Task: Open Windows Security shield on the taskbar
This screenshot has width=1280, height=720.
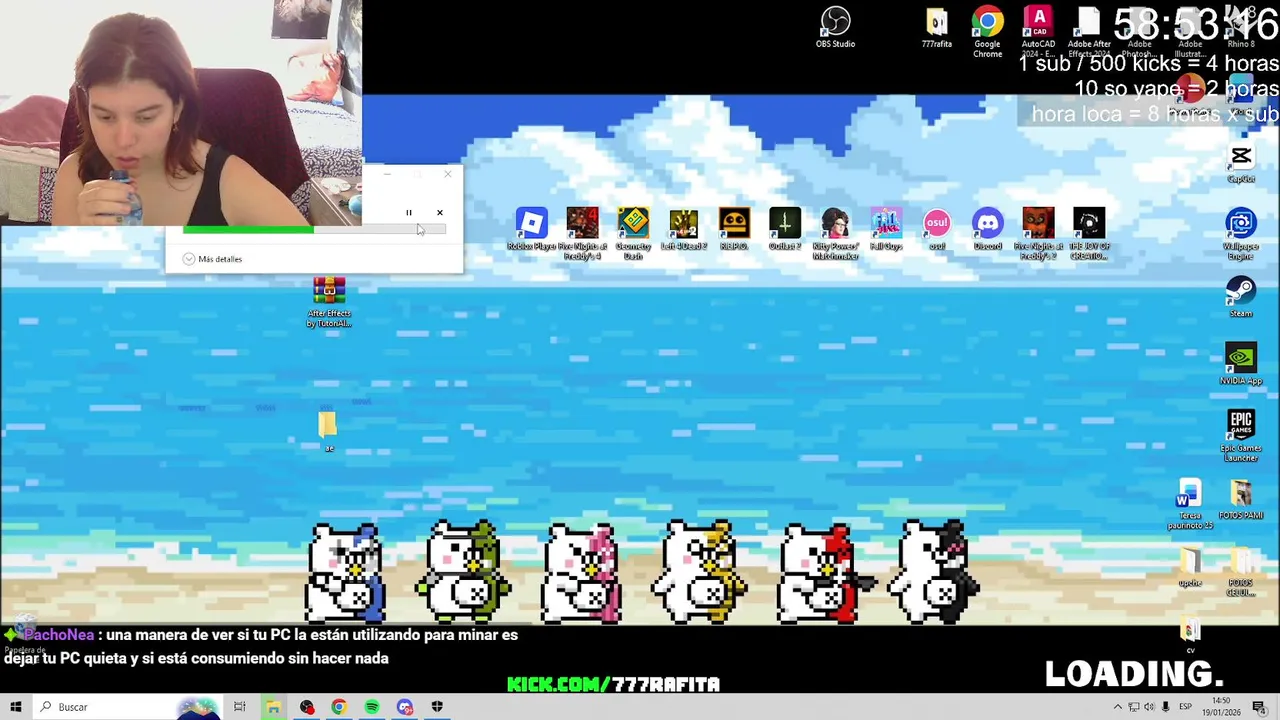Action: 437,707
